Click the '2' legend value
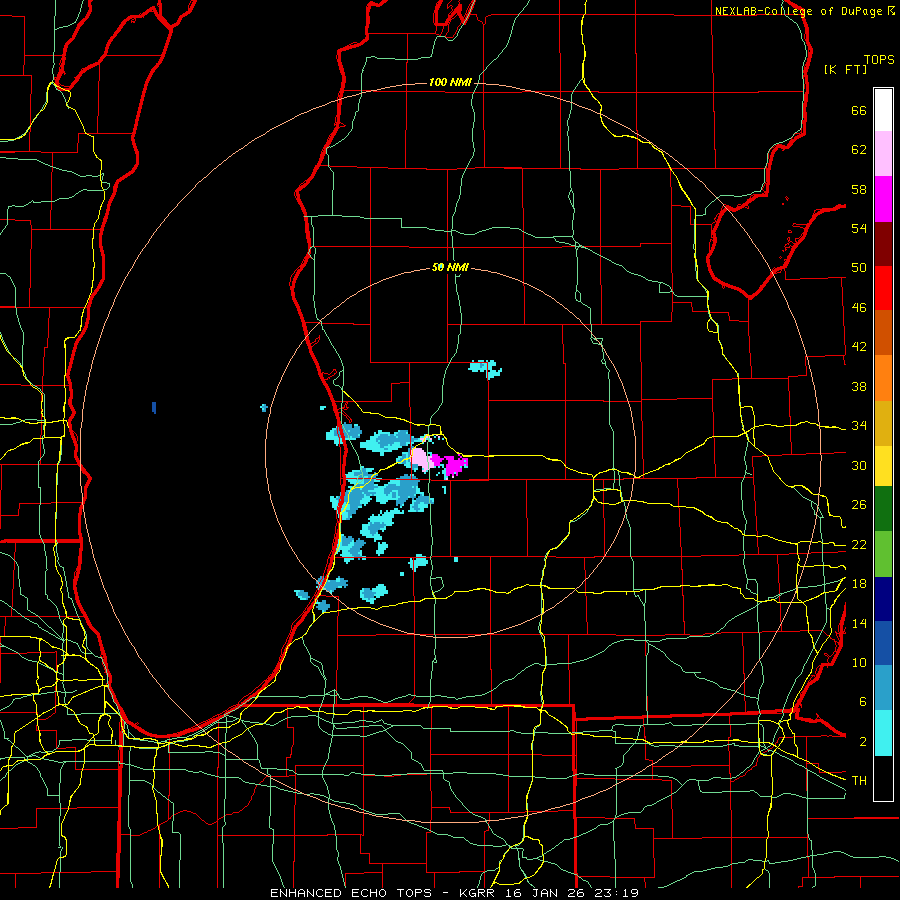 (862, 742)
